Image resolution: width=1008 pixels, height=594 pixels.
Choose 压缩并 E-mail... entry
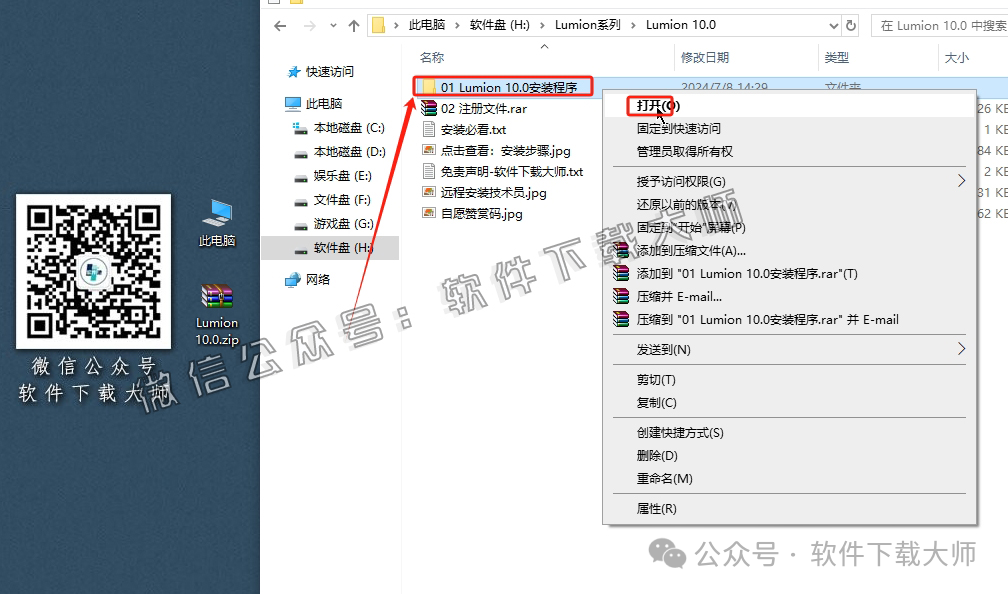(x=679, y=297)
